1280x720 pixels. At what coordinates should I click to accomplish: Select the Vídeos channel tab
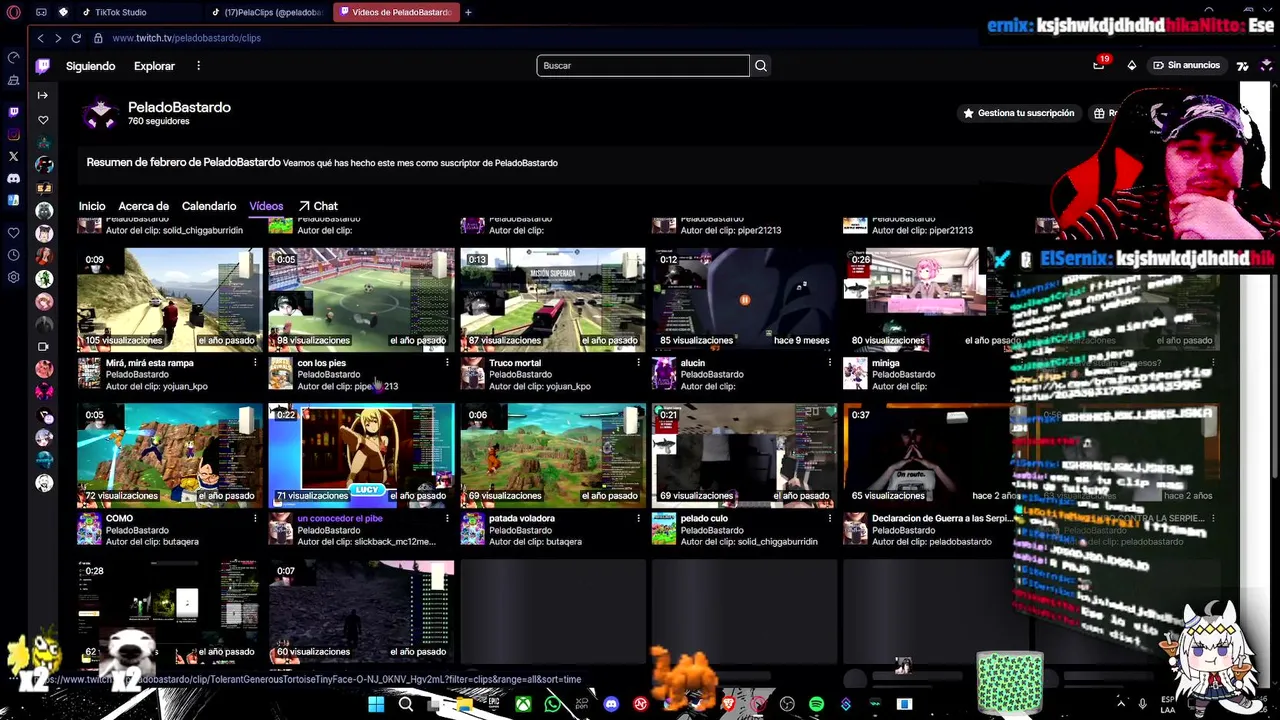point(266,206)
